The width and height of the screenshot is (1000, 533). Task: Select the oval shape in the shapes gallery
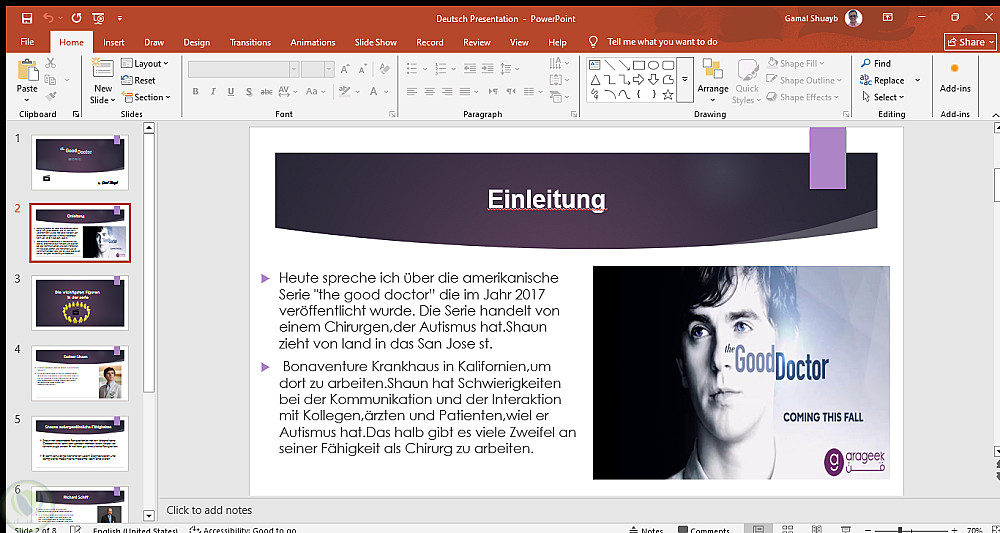click(653, 64)
